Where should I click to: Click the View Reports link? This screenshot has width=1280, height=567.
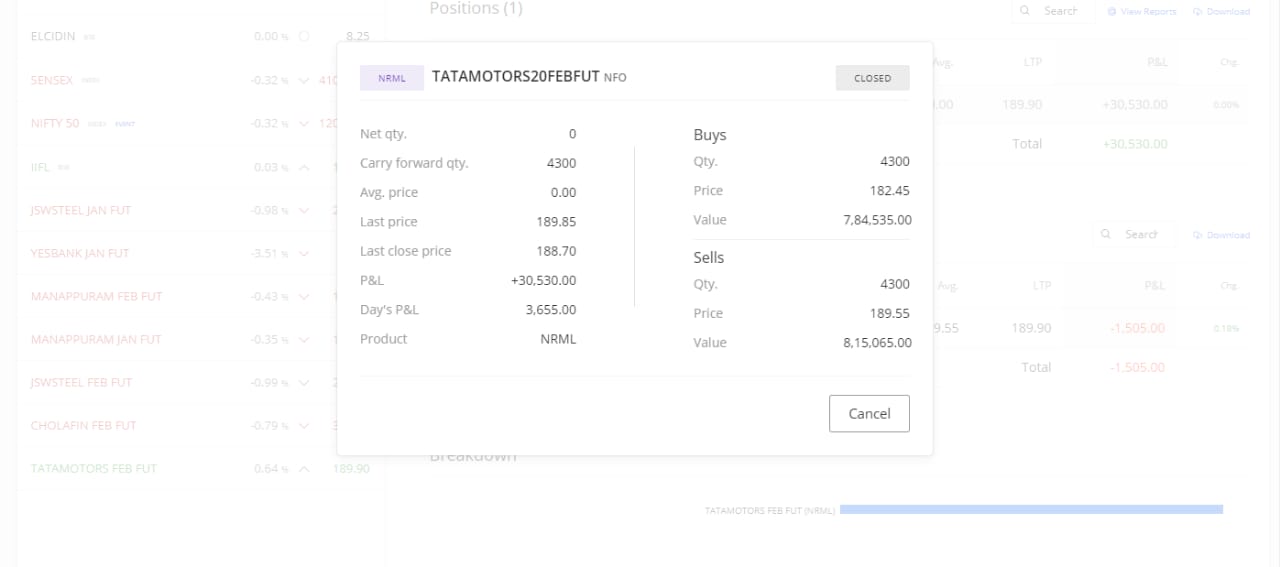pyautogui.click(x=1147, y=12)
